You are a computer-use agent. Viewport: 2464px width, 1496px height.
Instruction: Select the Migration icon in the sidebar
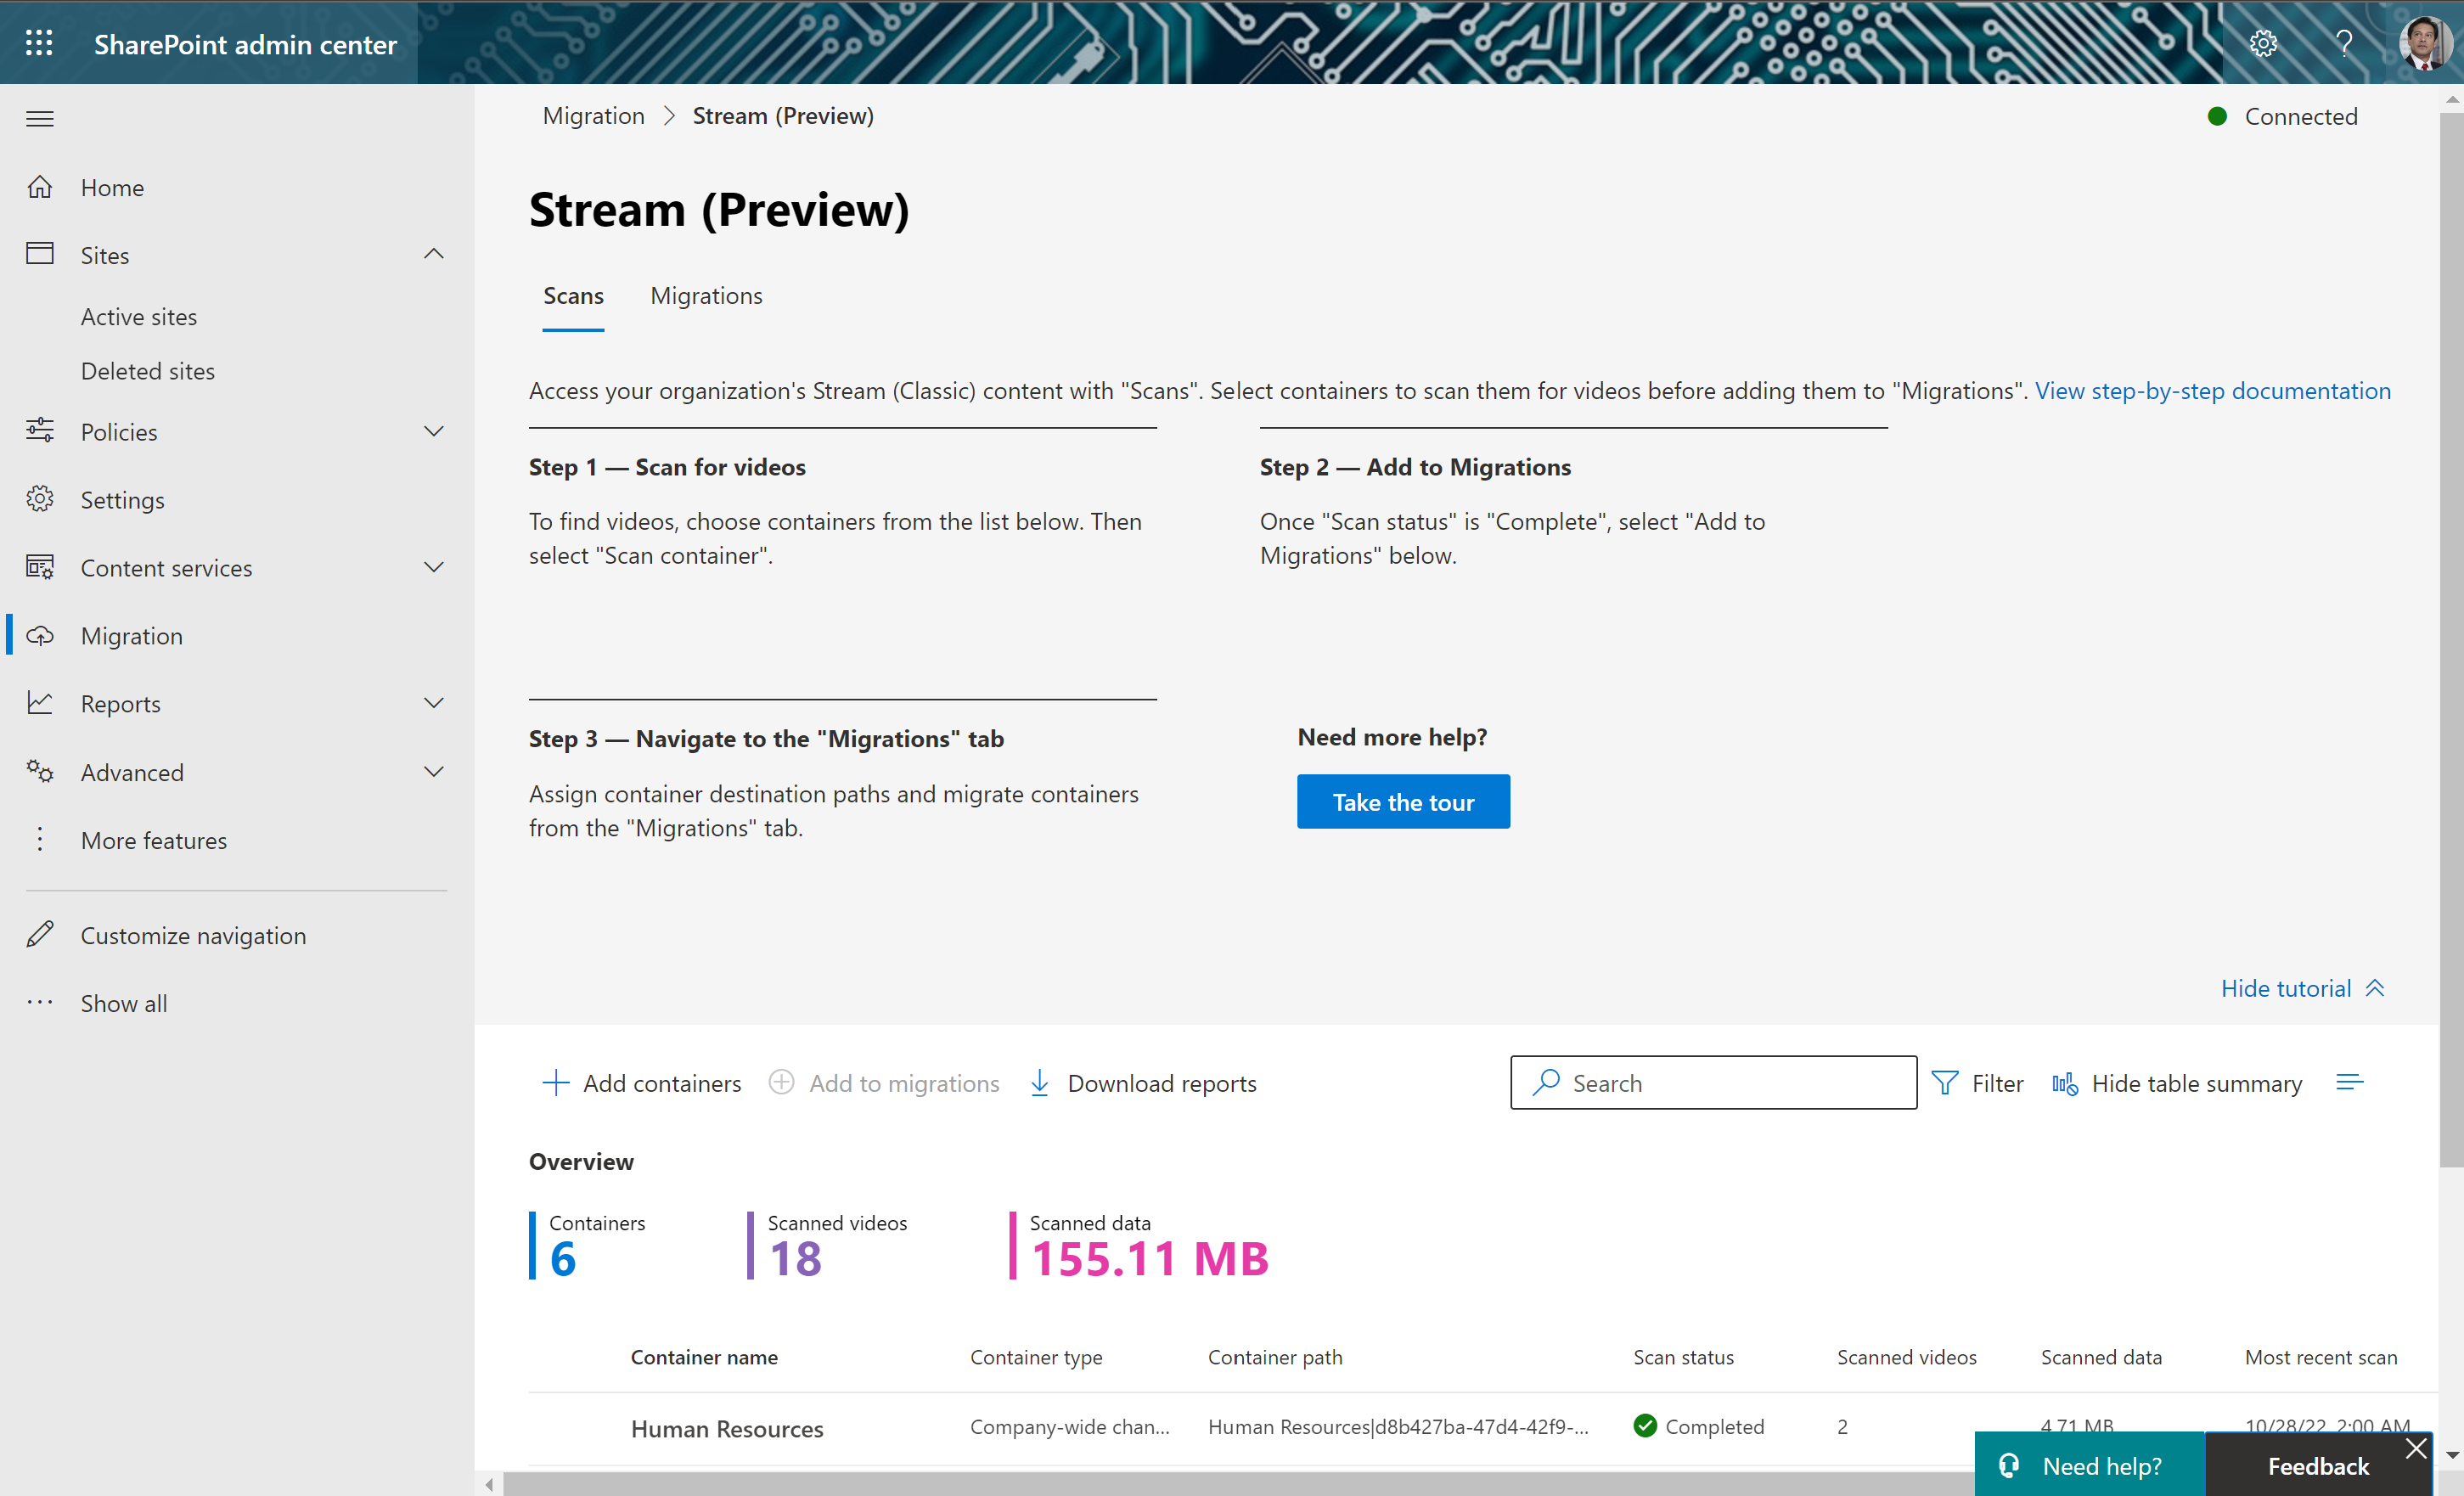[x=40, y=635]
